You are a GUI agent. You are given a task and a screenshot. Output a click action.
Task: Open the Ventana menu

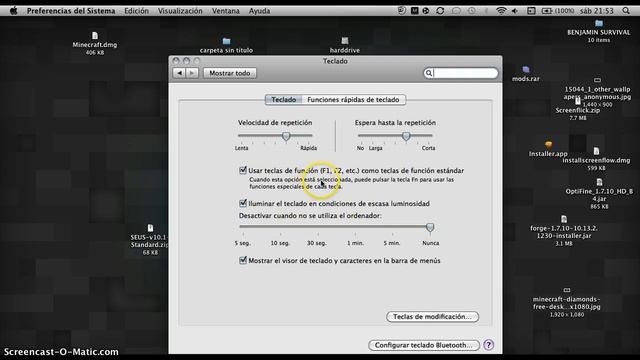click(x=225, y=11)
